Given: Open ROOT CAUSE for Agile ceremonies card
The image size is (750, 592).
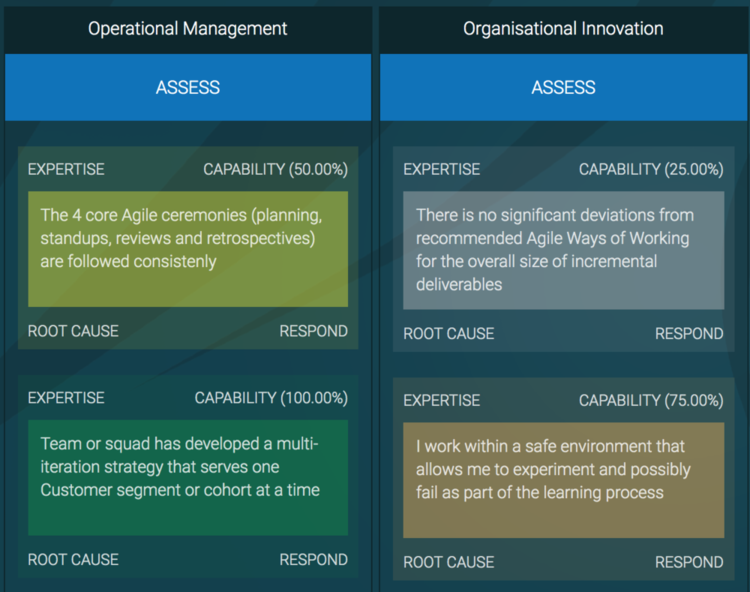Looking at the screenshot, I should (73, 331).
